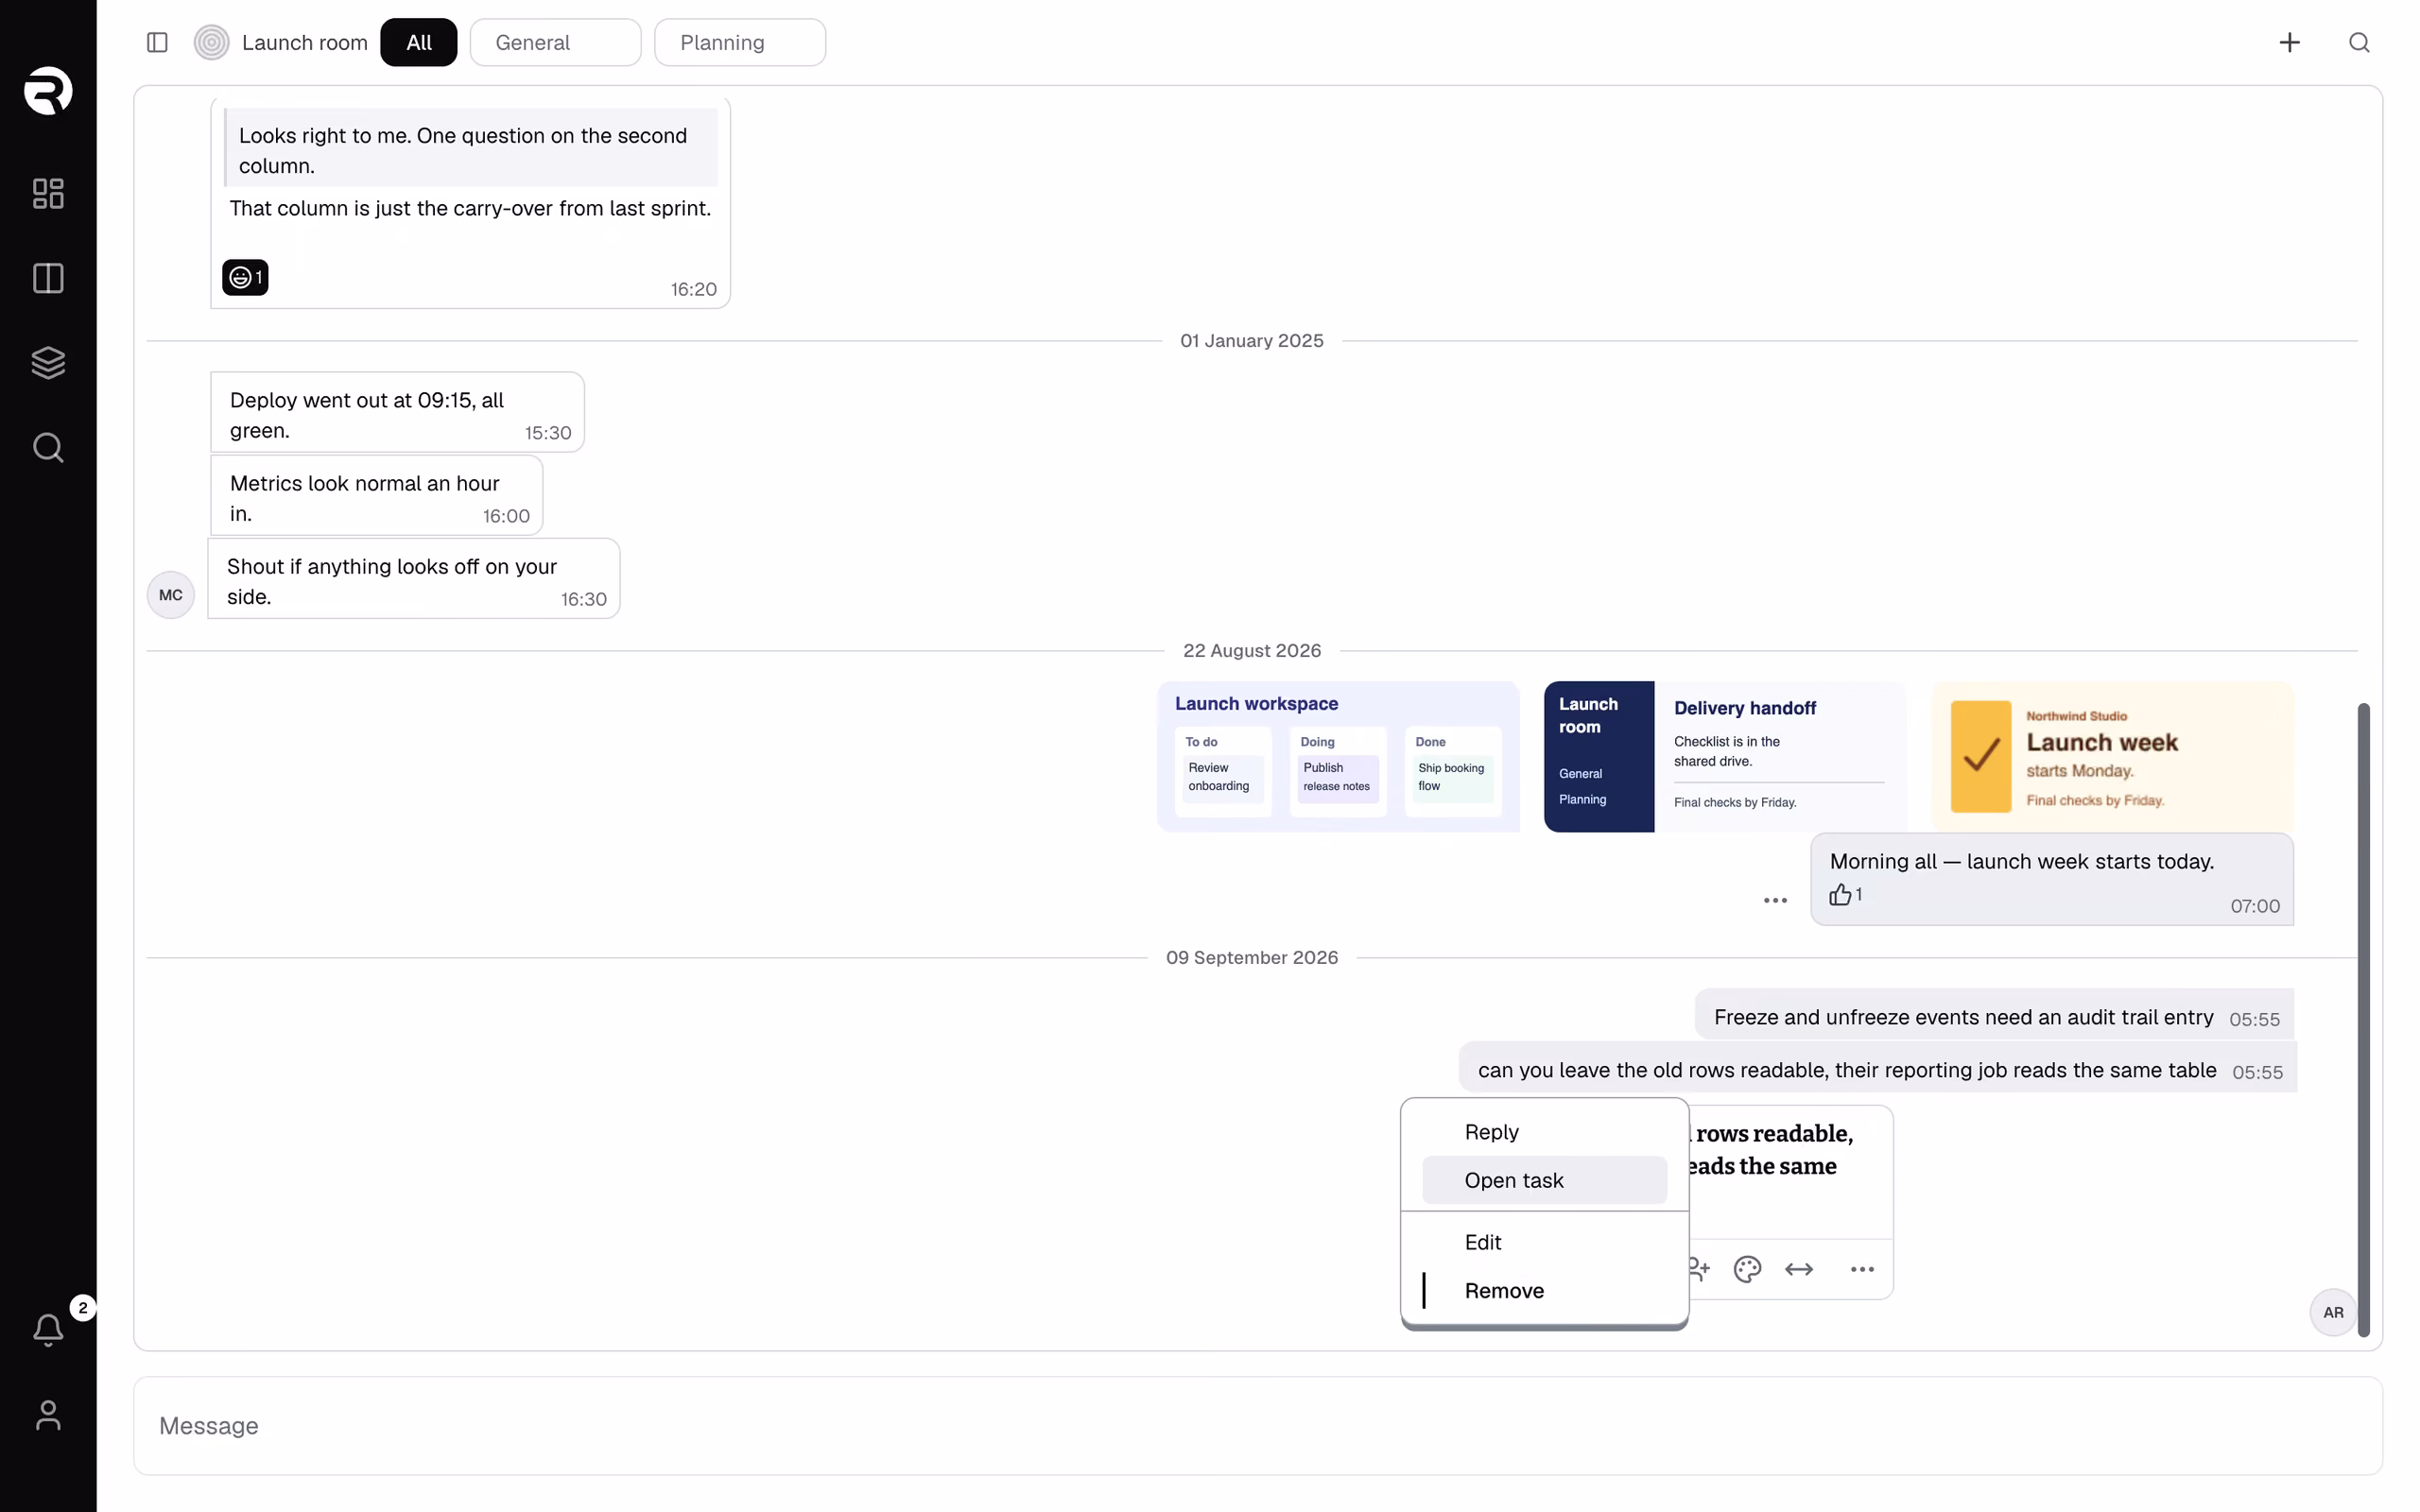Open the three-dot menu on task card

(1862, 1269)
